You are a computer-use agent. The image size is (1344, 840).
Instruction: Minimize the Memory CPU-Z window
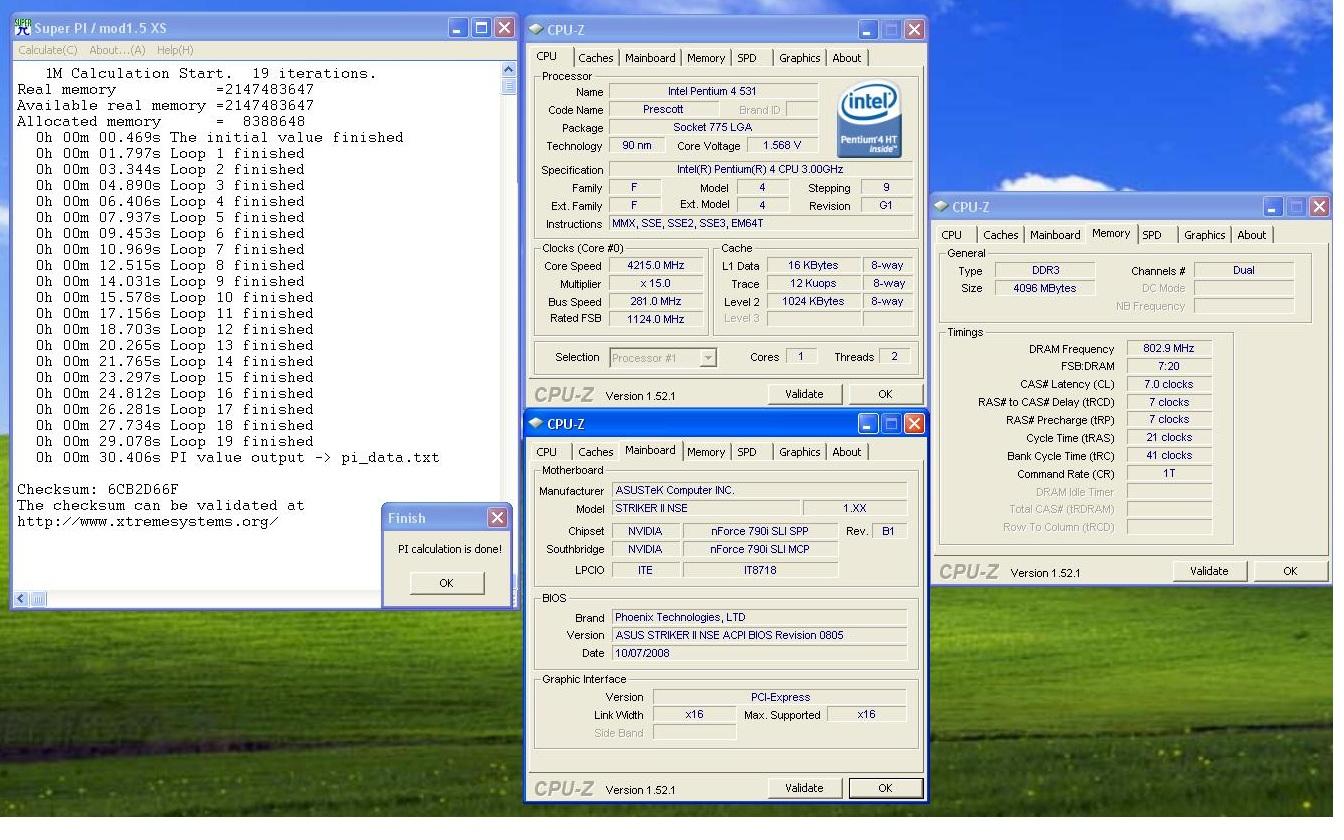[x=1273, y=207]
